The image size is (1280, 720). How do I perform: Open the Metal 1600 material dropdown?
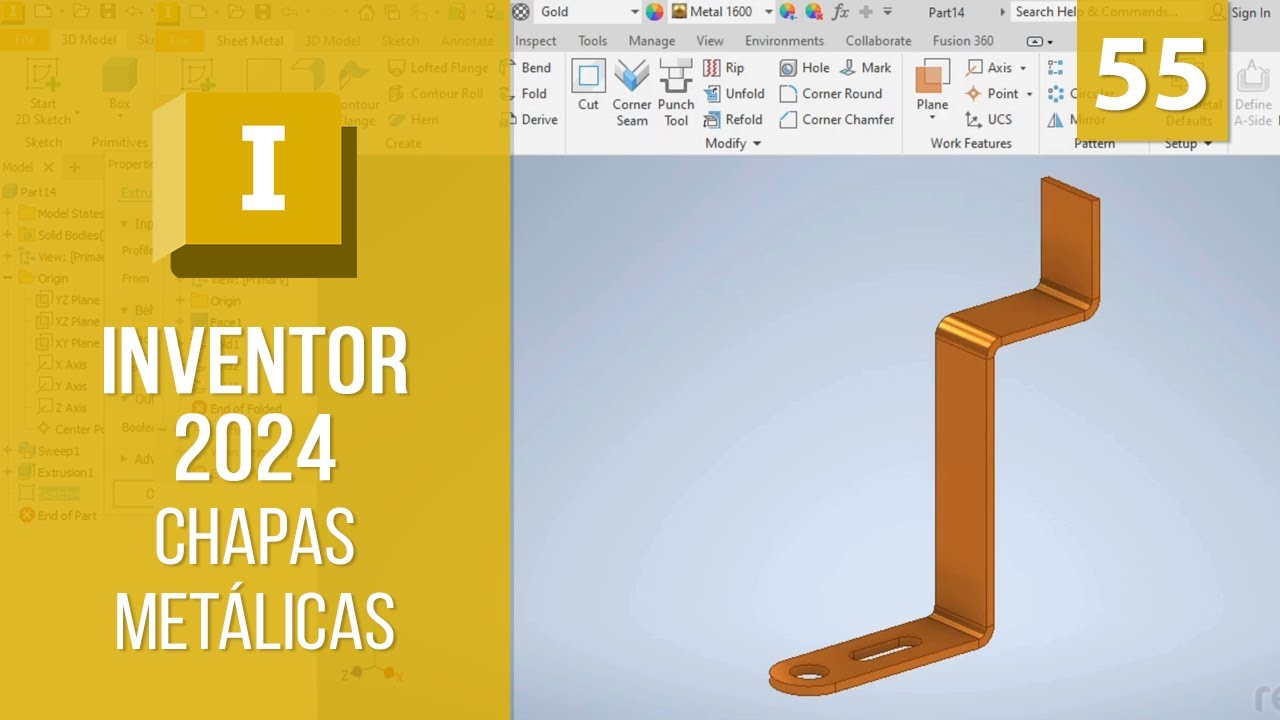pyautogui.click(x=768, y=12)
